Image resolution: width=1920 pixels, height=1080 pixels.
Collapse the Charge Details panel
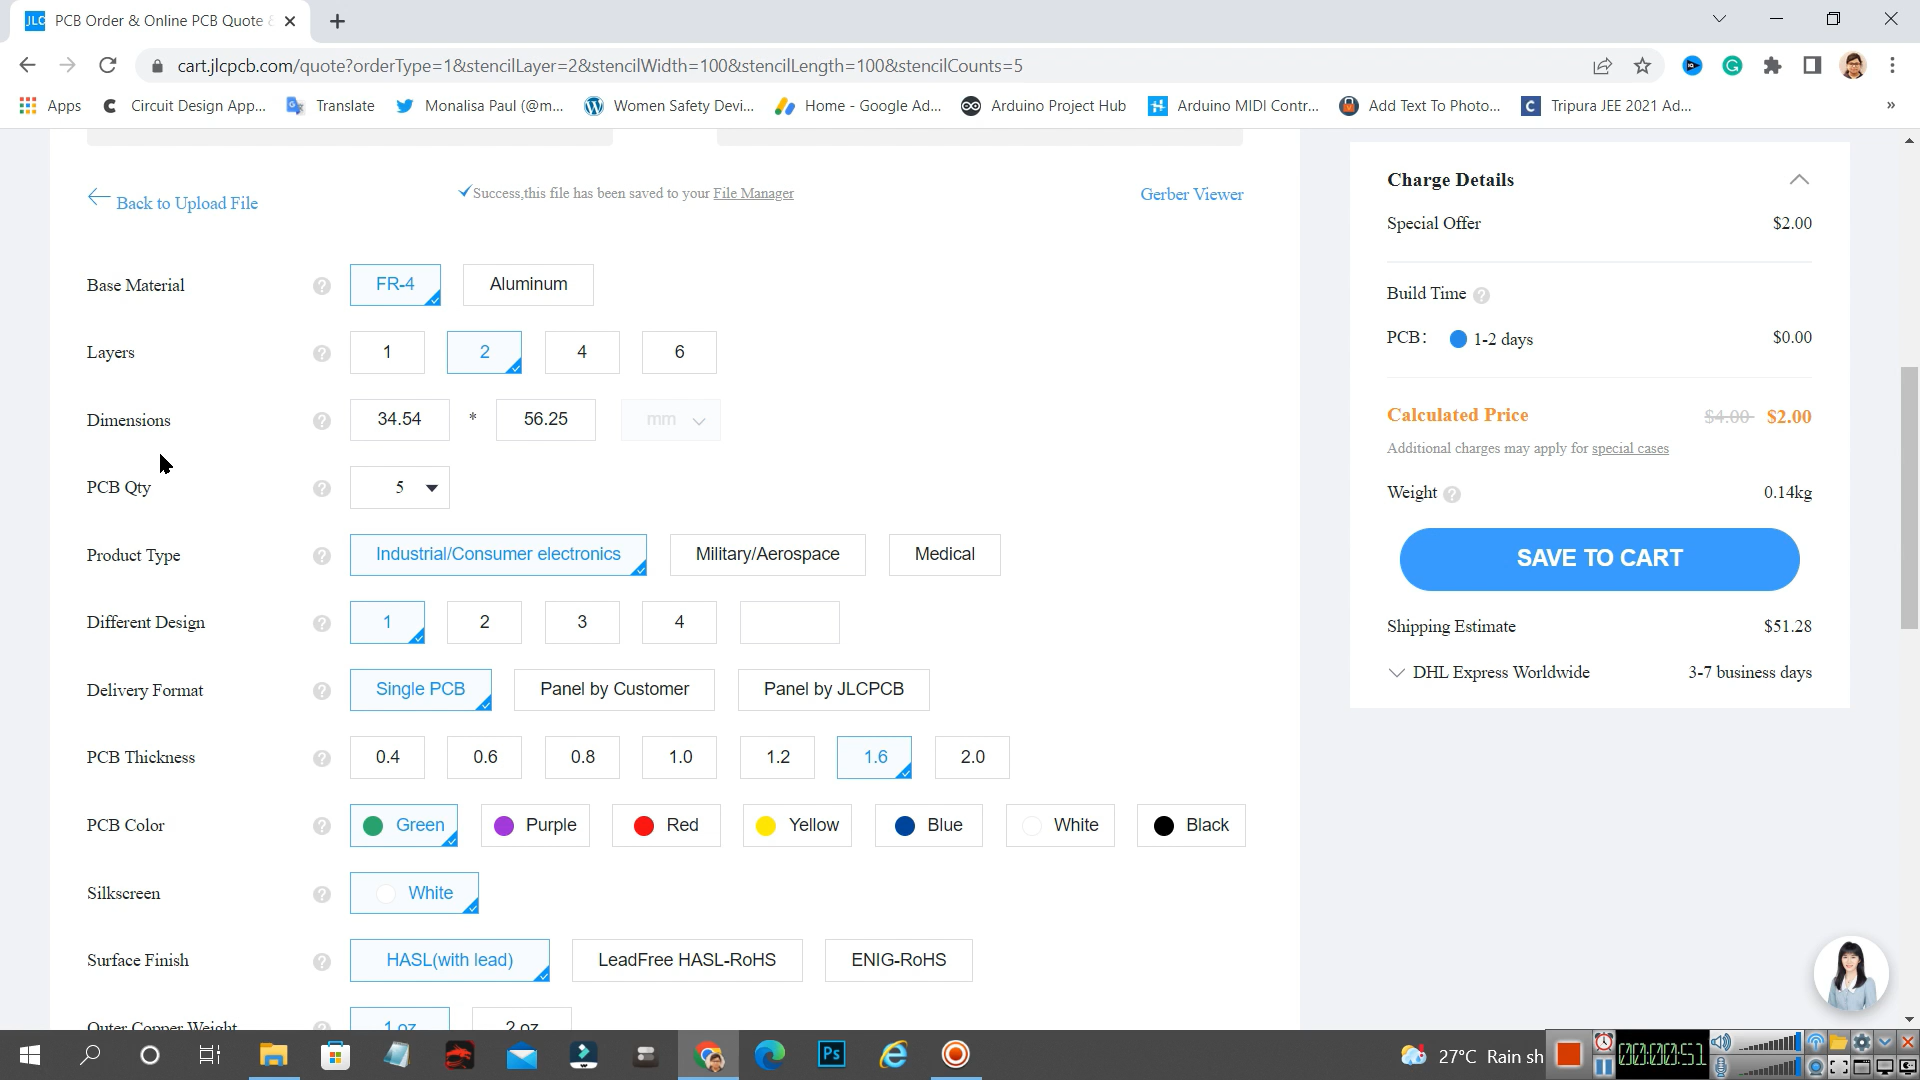click(x=1799, y=180)
